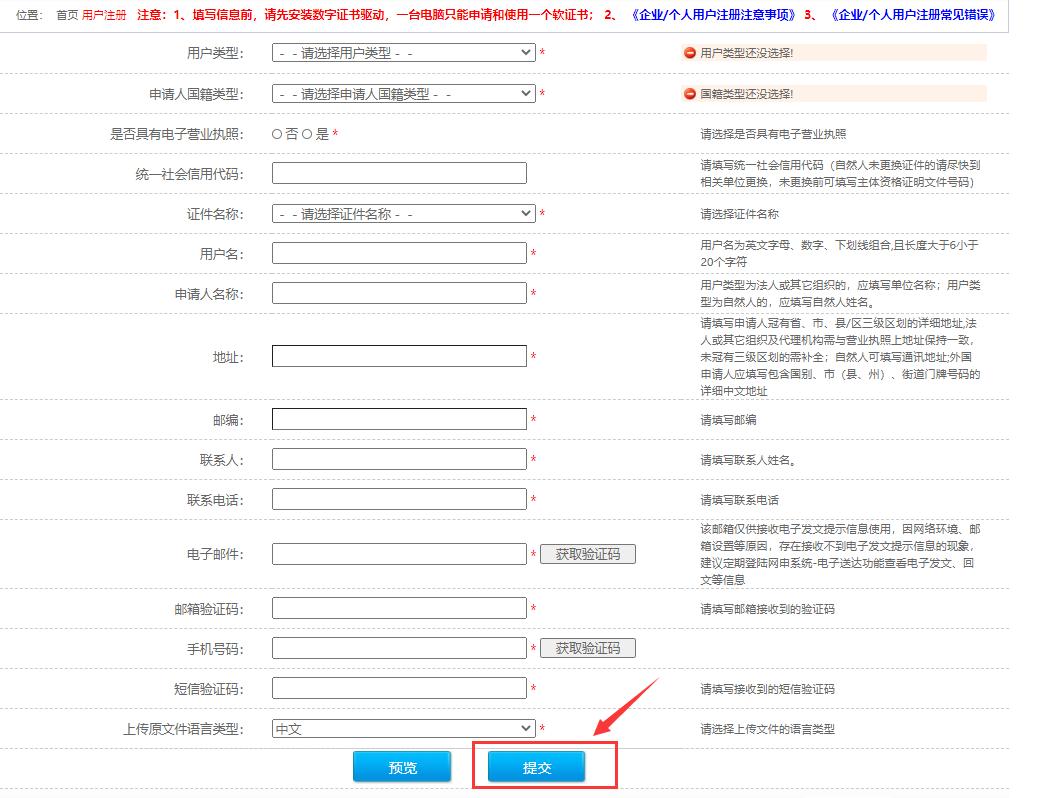The image size is (1060, 798).
Task: Click the 预览 preview button
Action: pyautogui.click(x=402, y=766)
